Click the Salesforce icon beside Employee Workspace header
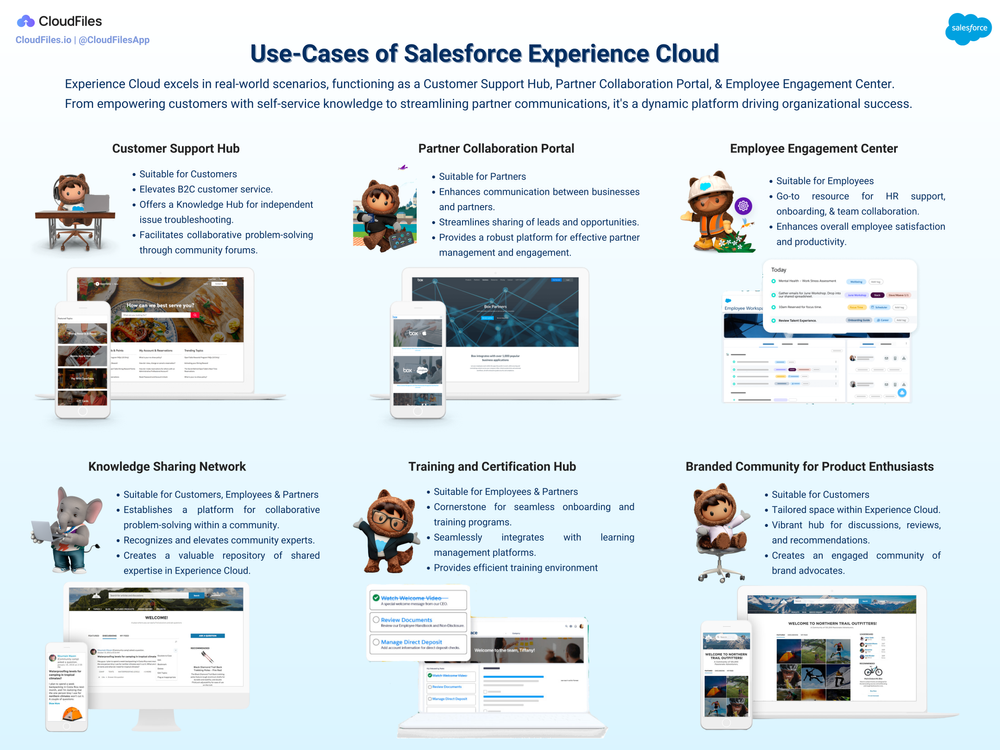The width and height of the screenshot is (1000, 750). [728, 301]
